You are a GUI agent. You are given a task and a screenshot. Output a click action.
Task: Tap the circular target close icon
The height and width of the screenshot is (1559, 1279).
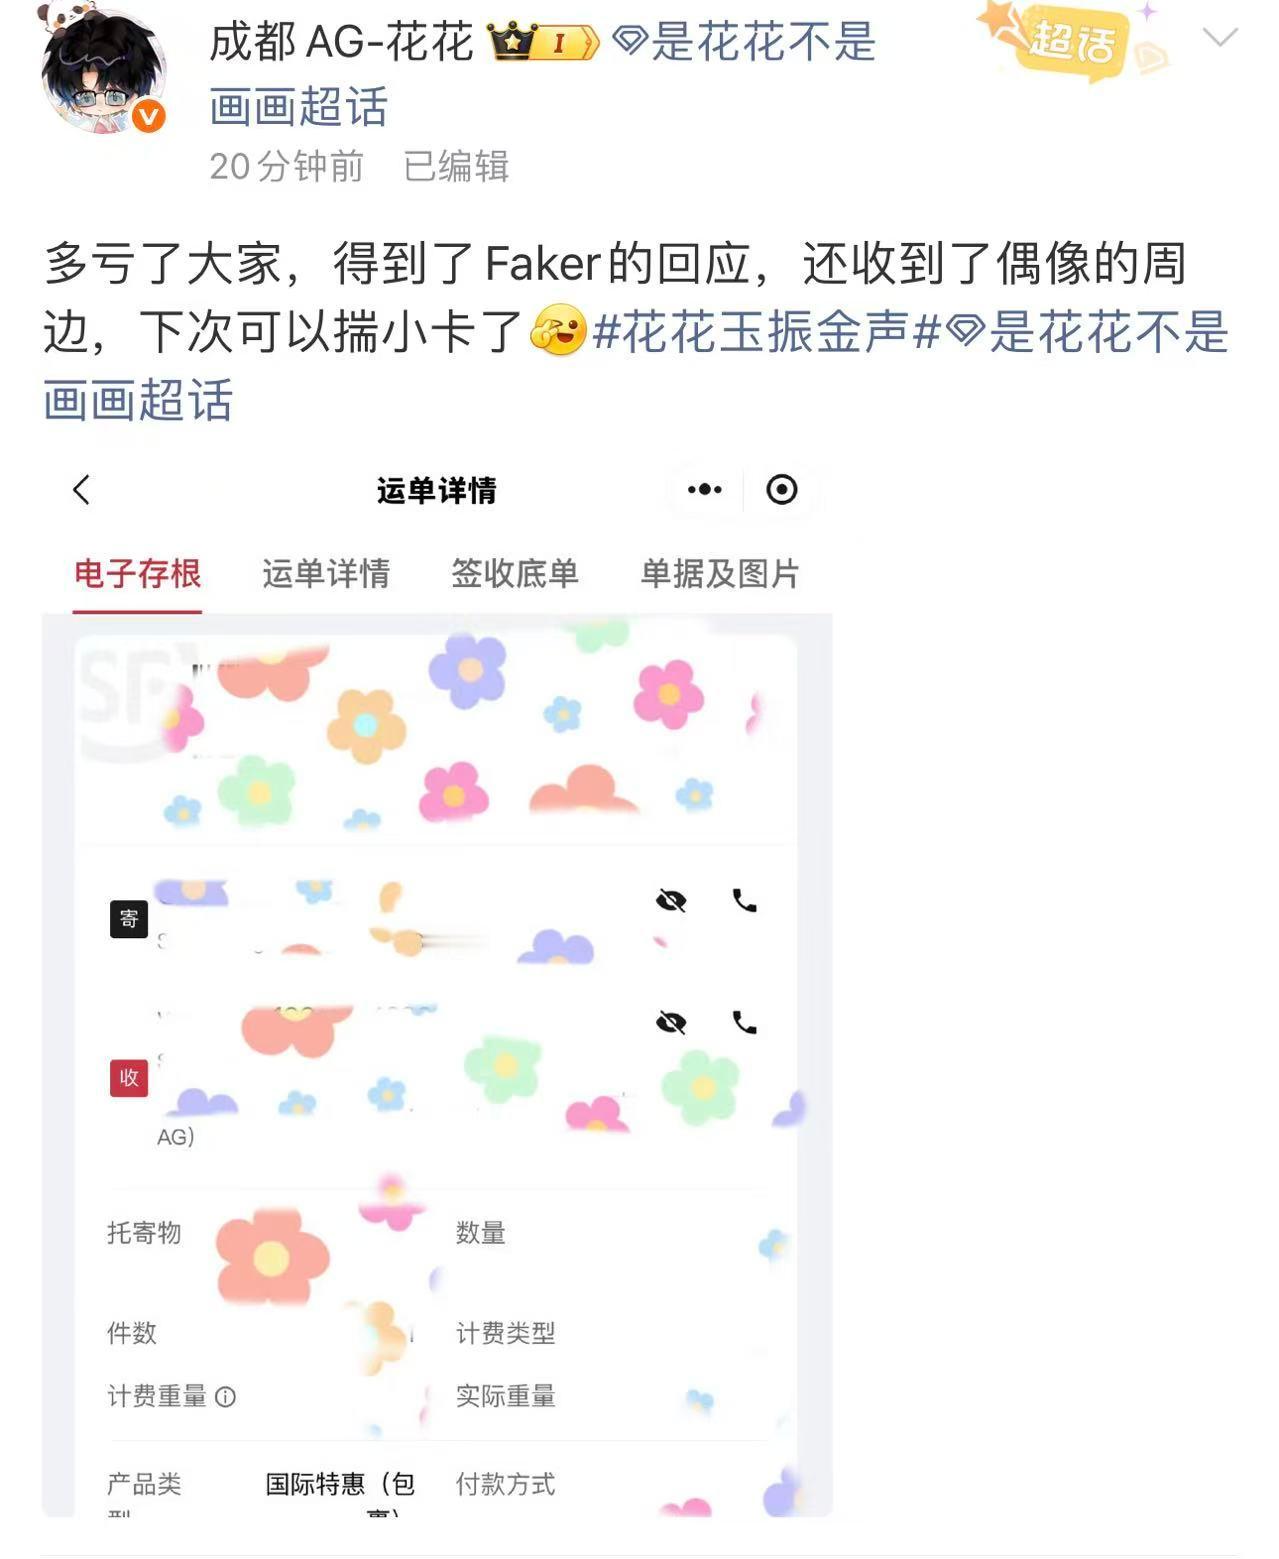coord(782,490)
